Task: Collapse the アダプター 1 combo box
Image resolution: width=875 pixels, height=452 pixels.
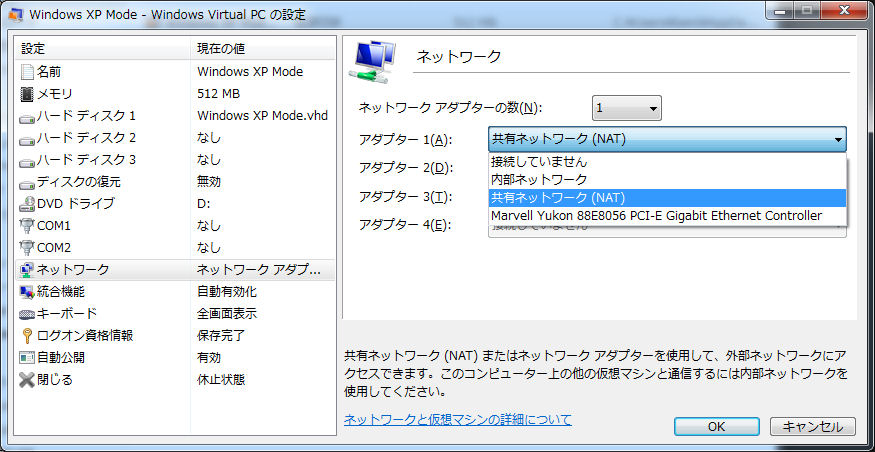Action: click(667, 139)
